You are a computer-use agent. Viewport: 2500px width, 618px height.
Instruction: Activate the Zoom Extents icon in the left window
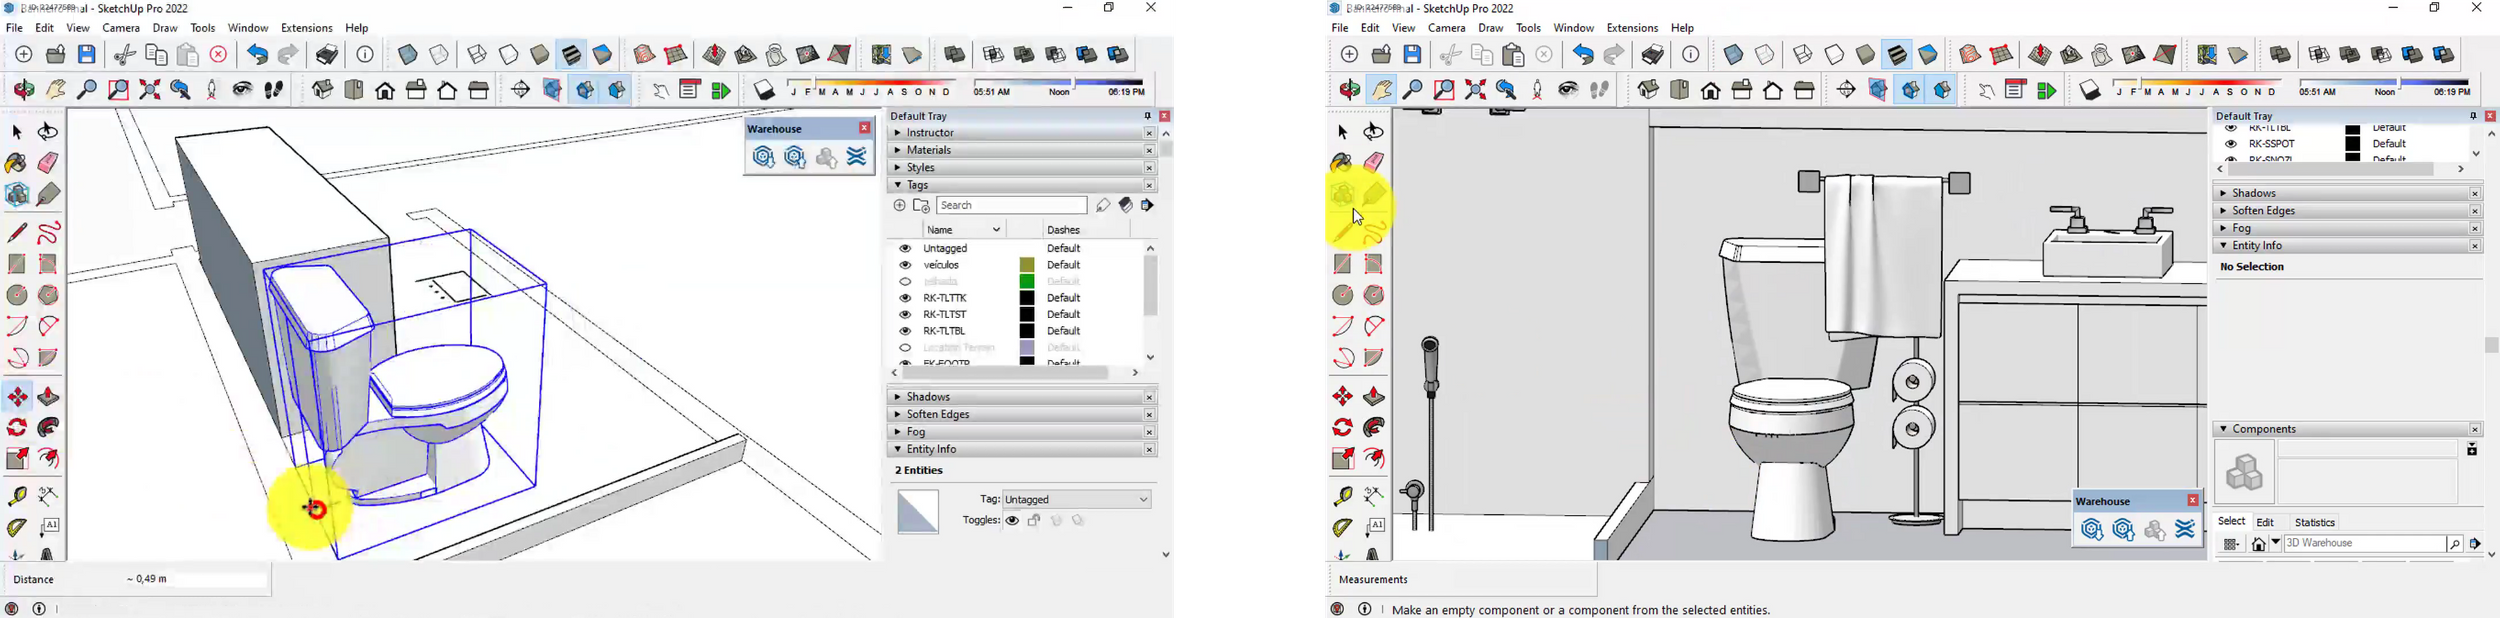[150, 90]
